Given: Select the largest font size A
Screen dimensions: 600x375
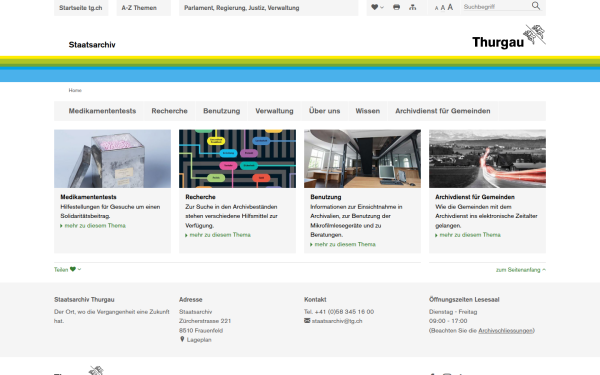Looking at the screenshot, I should [450, 7].
